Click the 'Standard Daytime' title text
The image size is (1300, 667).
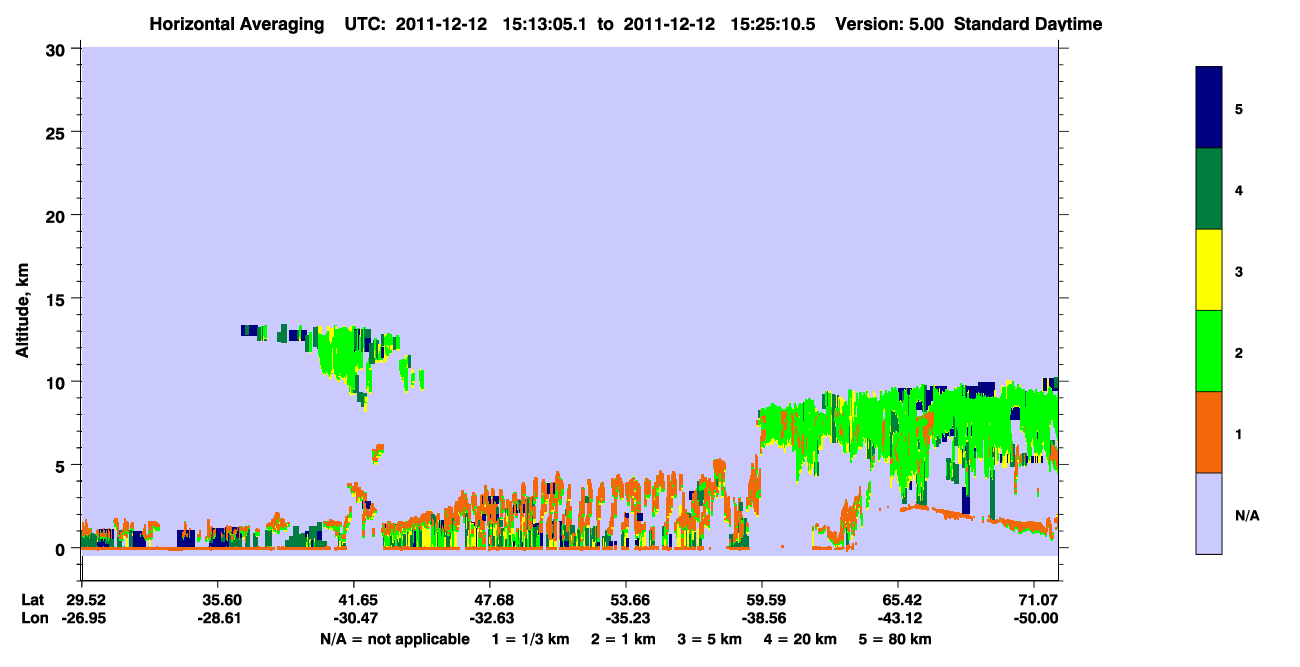pos(1028,24)
